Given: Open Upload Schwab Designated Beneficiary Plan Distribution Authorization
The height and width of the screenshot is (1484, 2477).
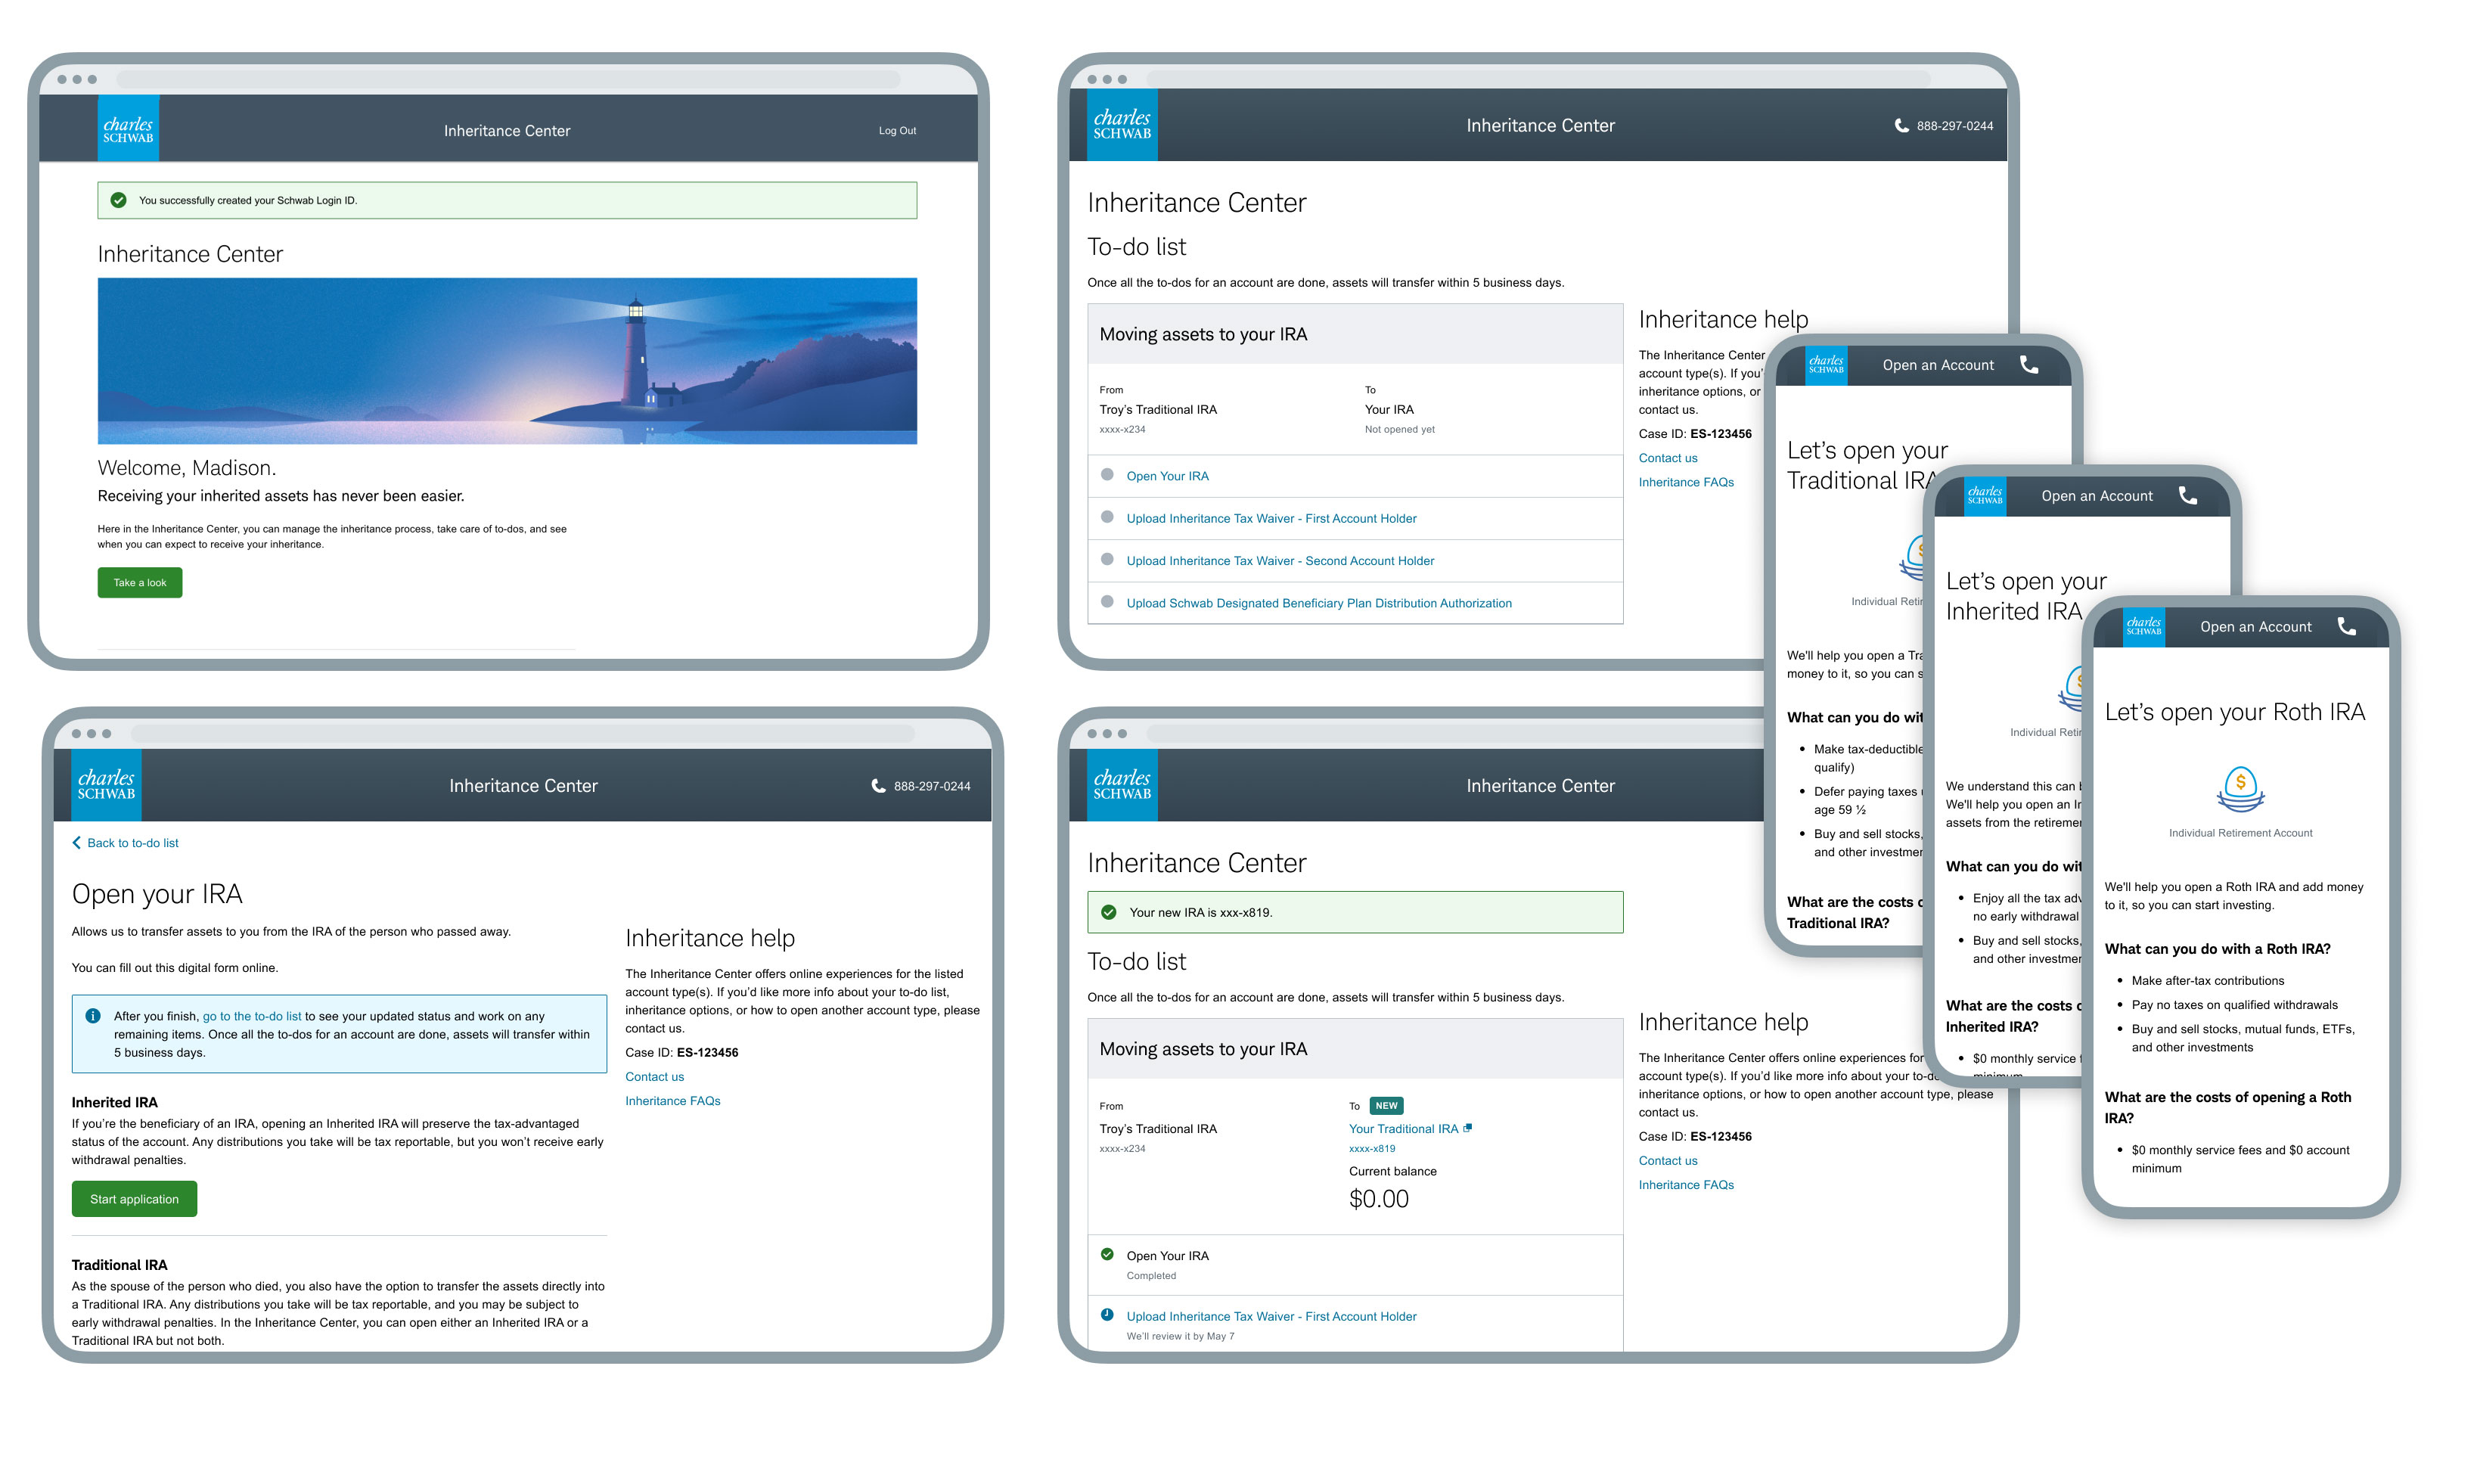Looking at the screenshot, I should pos(1318,603).
